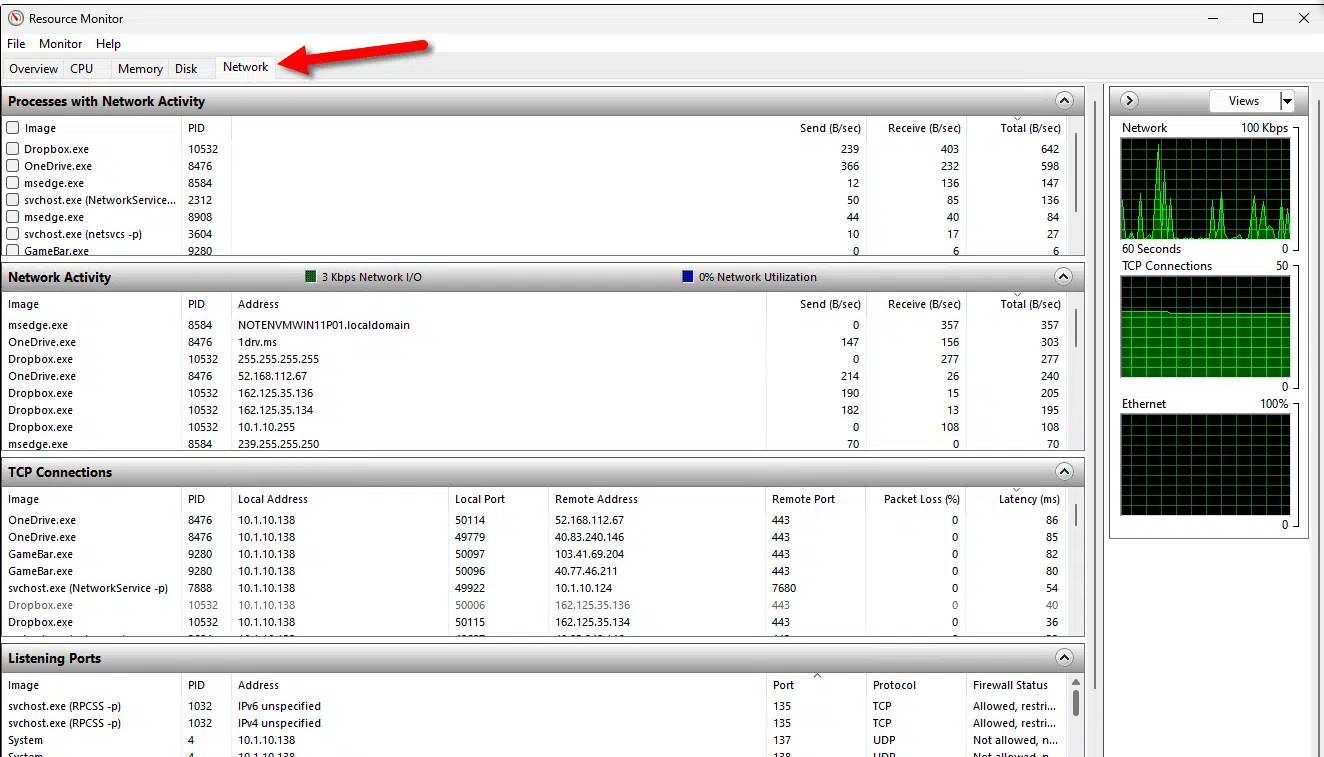Image resolution: width=1324 pixels, height=757 pixels.
Task: Hide the graphs pane with arrow button
Action: point(1129,101)
